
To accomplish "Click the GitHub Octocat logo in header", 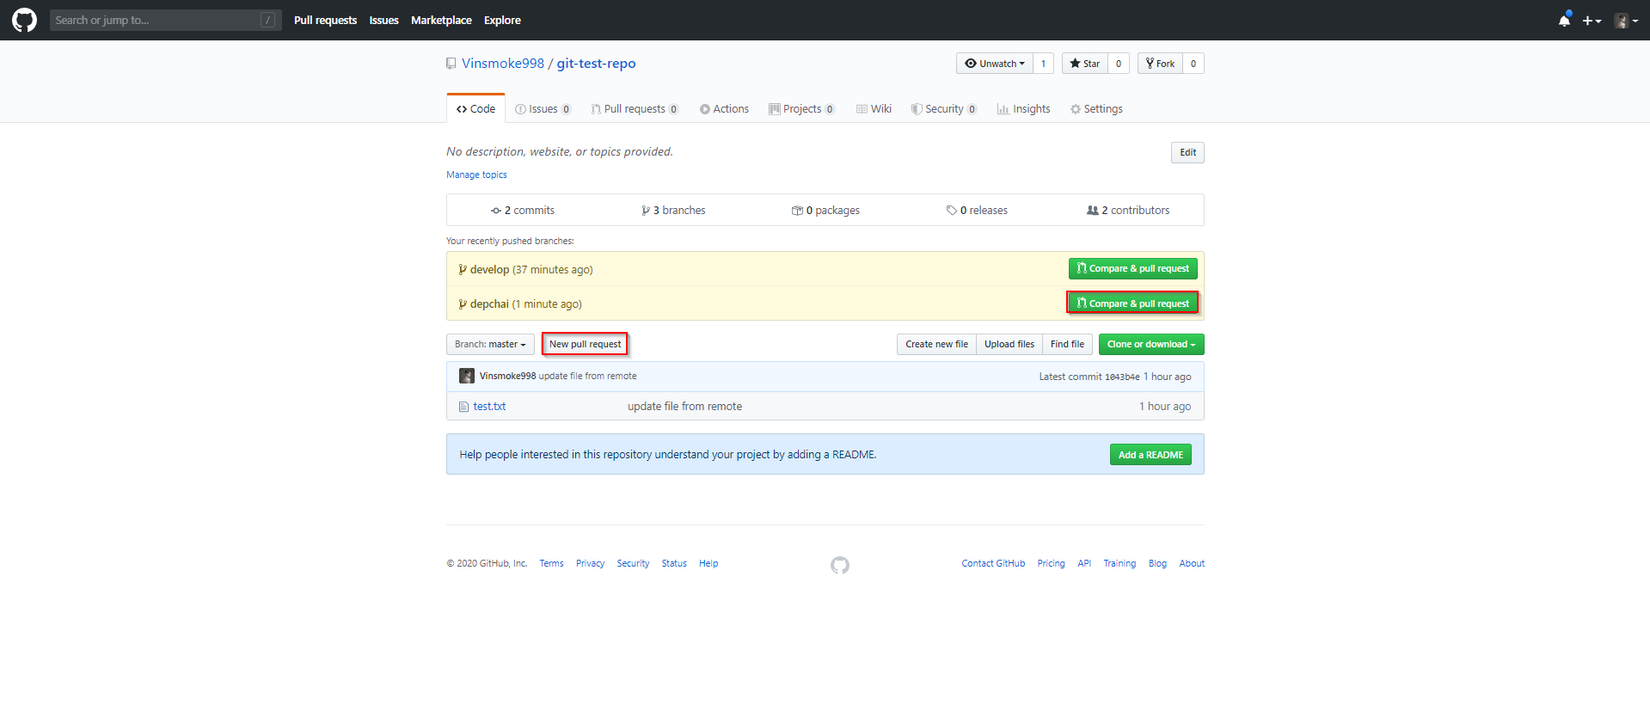I will coord(24,20).
